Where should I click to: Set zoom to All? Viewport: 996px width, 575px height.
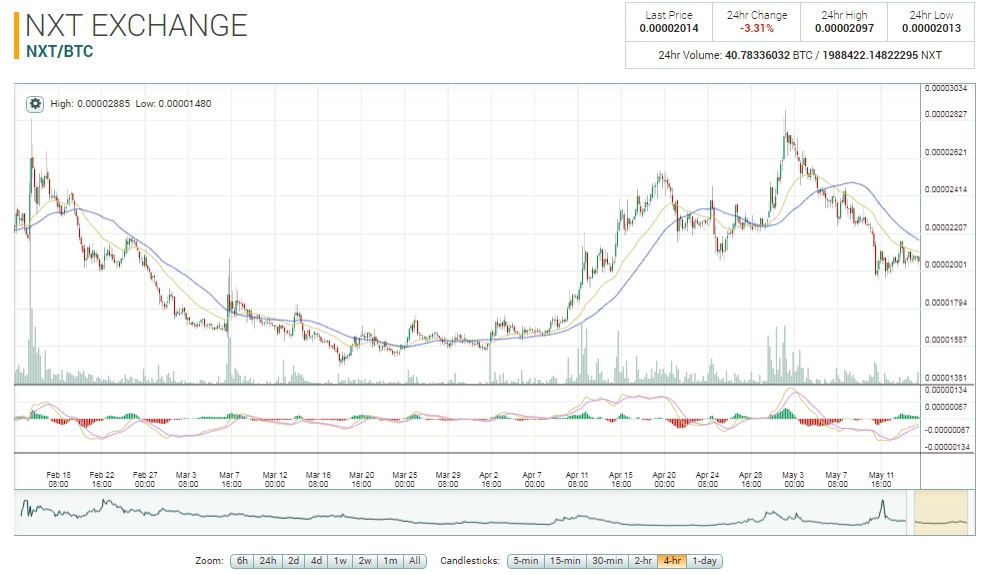click(415, 561)
